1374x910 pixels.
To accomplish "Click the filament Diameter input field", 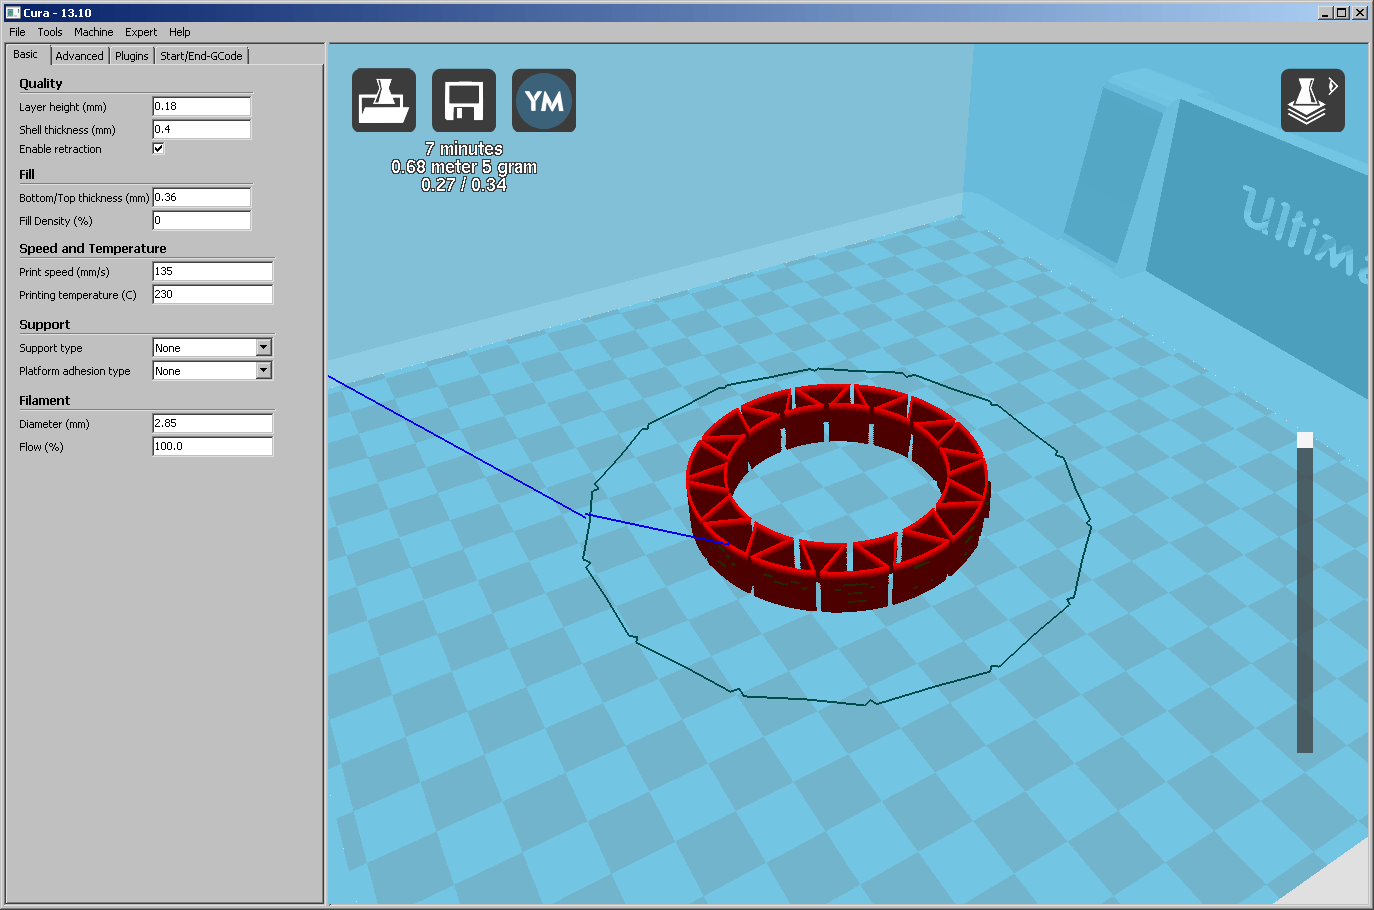I will click(x=212, y=423).
